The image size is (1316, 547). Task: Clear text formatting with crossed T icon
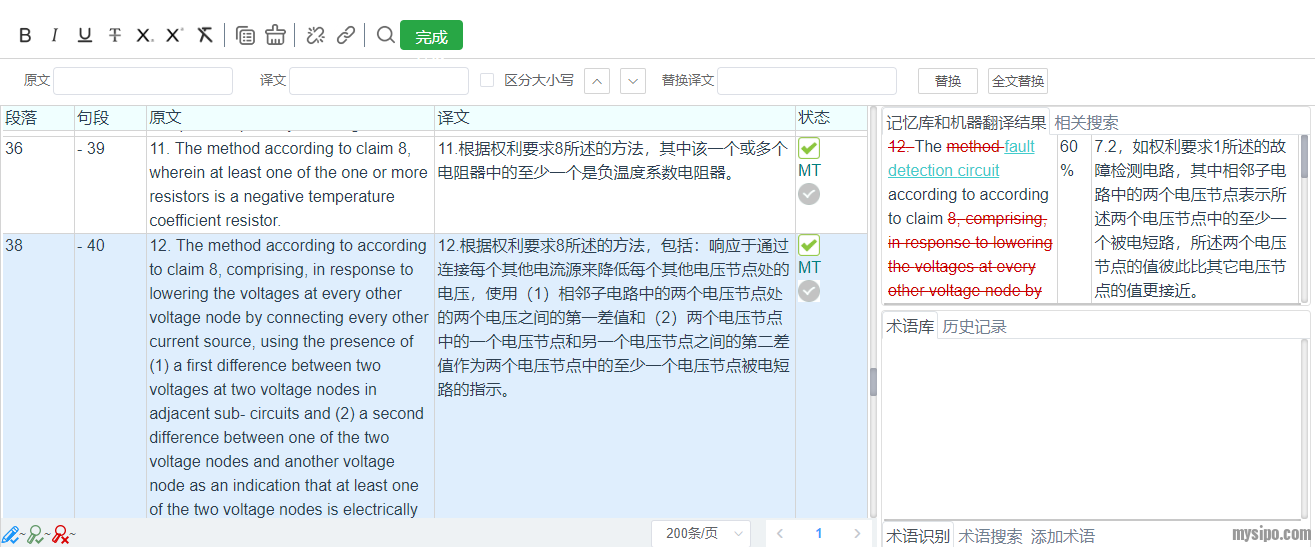click(205, 36)
